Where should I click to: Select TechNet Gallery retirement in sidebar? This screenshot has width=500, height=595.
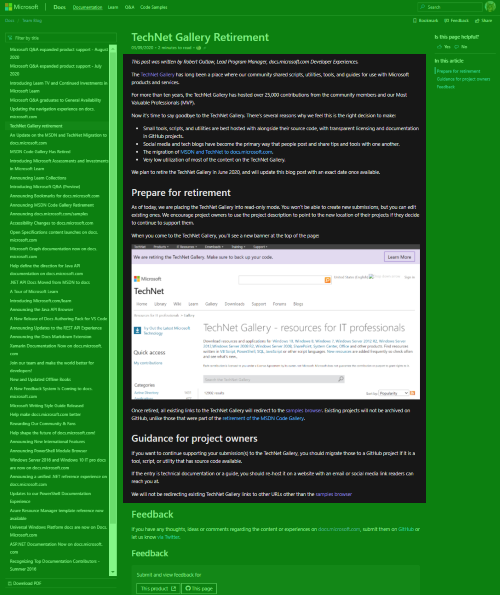click(36, 126)
